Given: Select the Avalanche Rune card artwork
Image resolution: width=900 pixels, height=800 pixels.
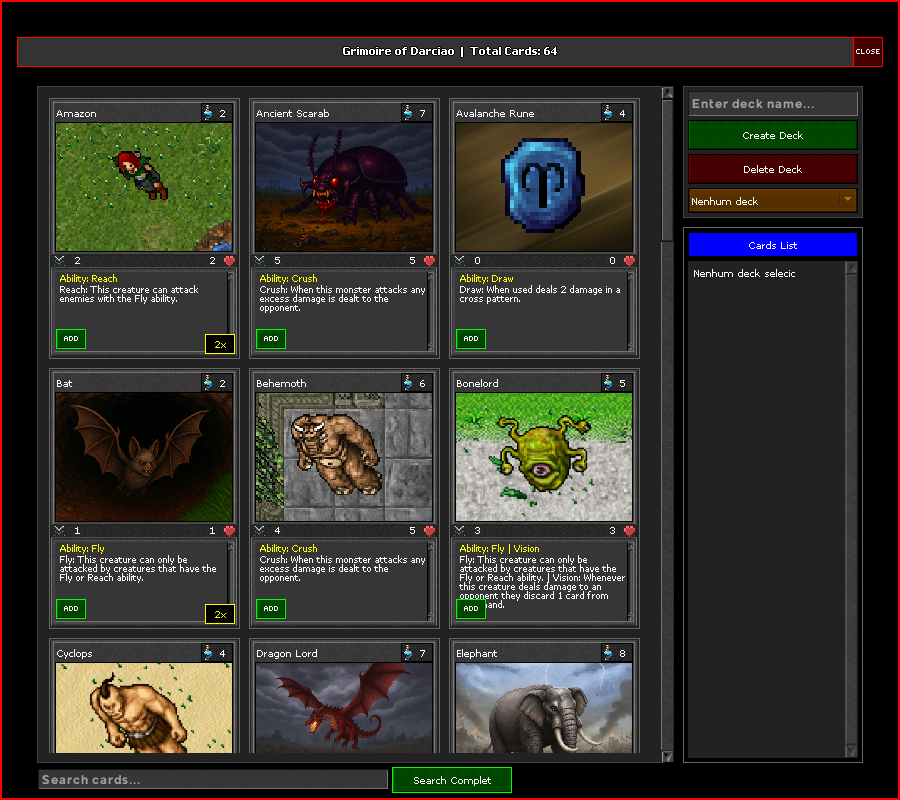Looking at the screenshot, I should click(544, 187).
